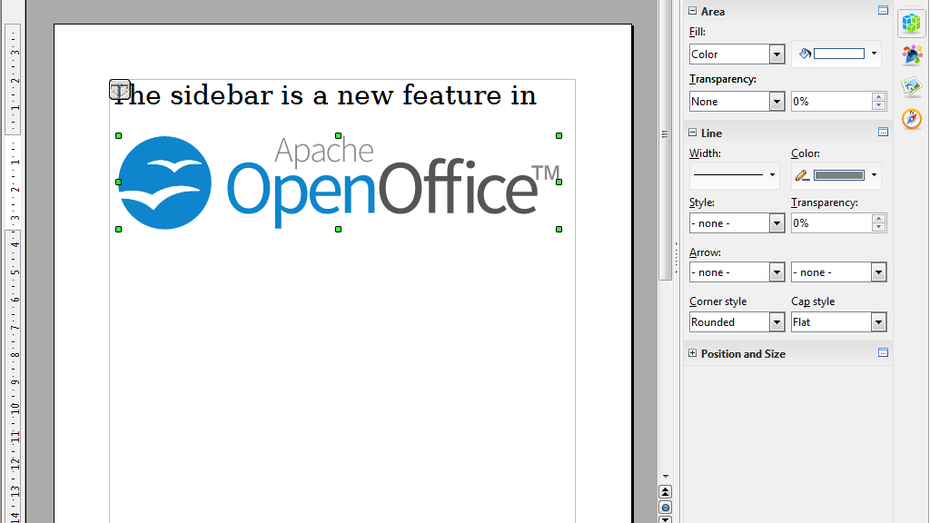Screen dimensions: 930x523
Task: Click the middle-left green resize handle
Action: pos(119,182)
